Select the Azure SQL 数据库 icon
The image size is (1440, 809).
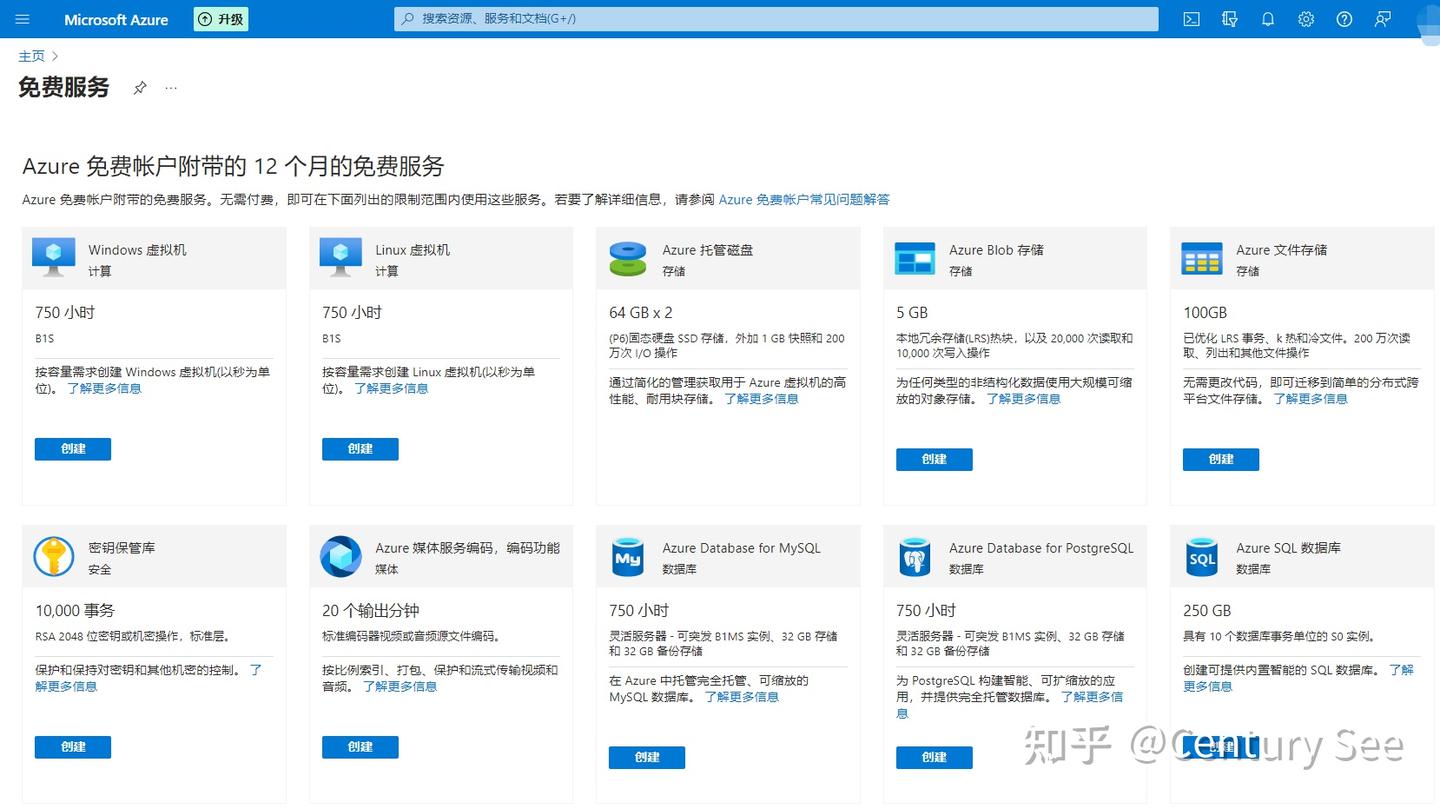tap(1202, 556)
